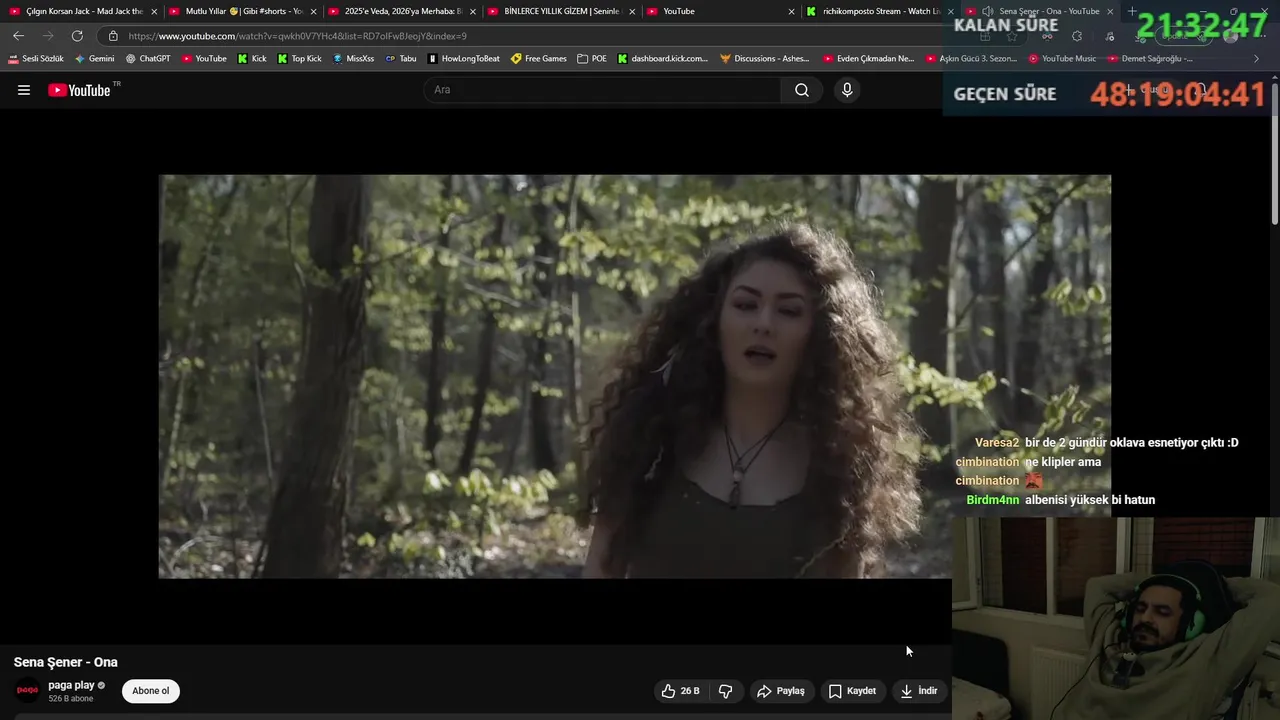Open the MissXss bookmark
1280x720 pixels.
[353, 59]
